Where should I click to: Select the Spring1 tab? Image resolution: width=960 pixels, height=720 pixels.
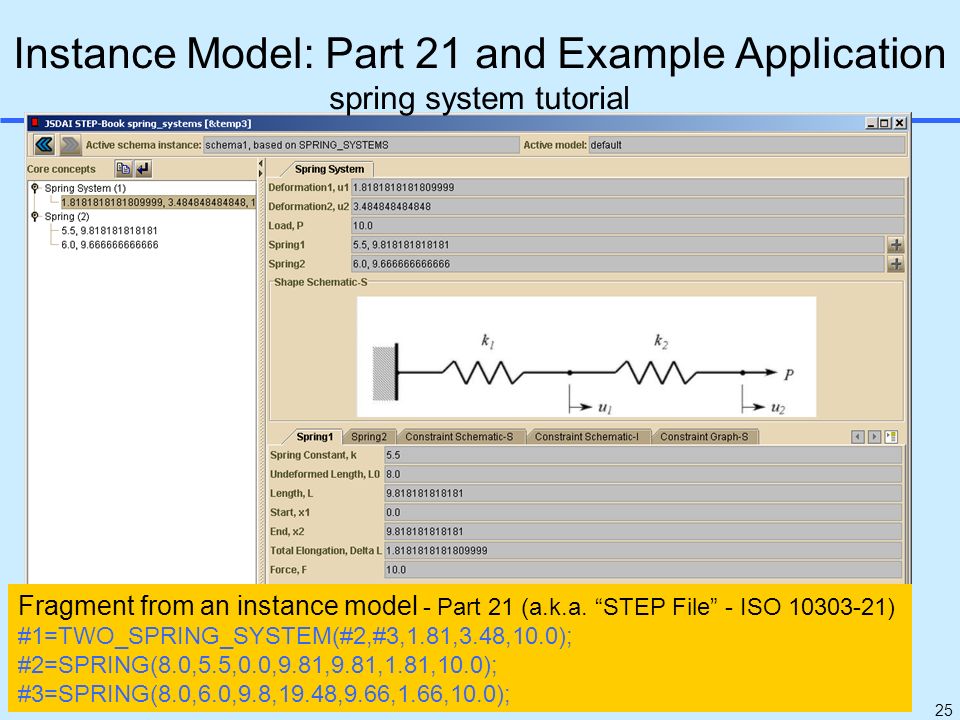pos(314,437)
